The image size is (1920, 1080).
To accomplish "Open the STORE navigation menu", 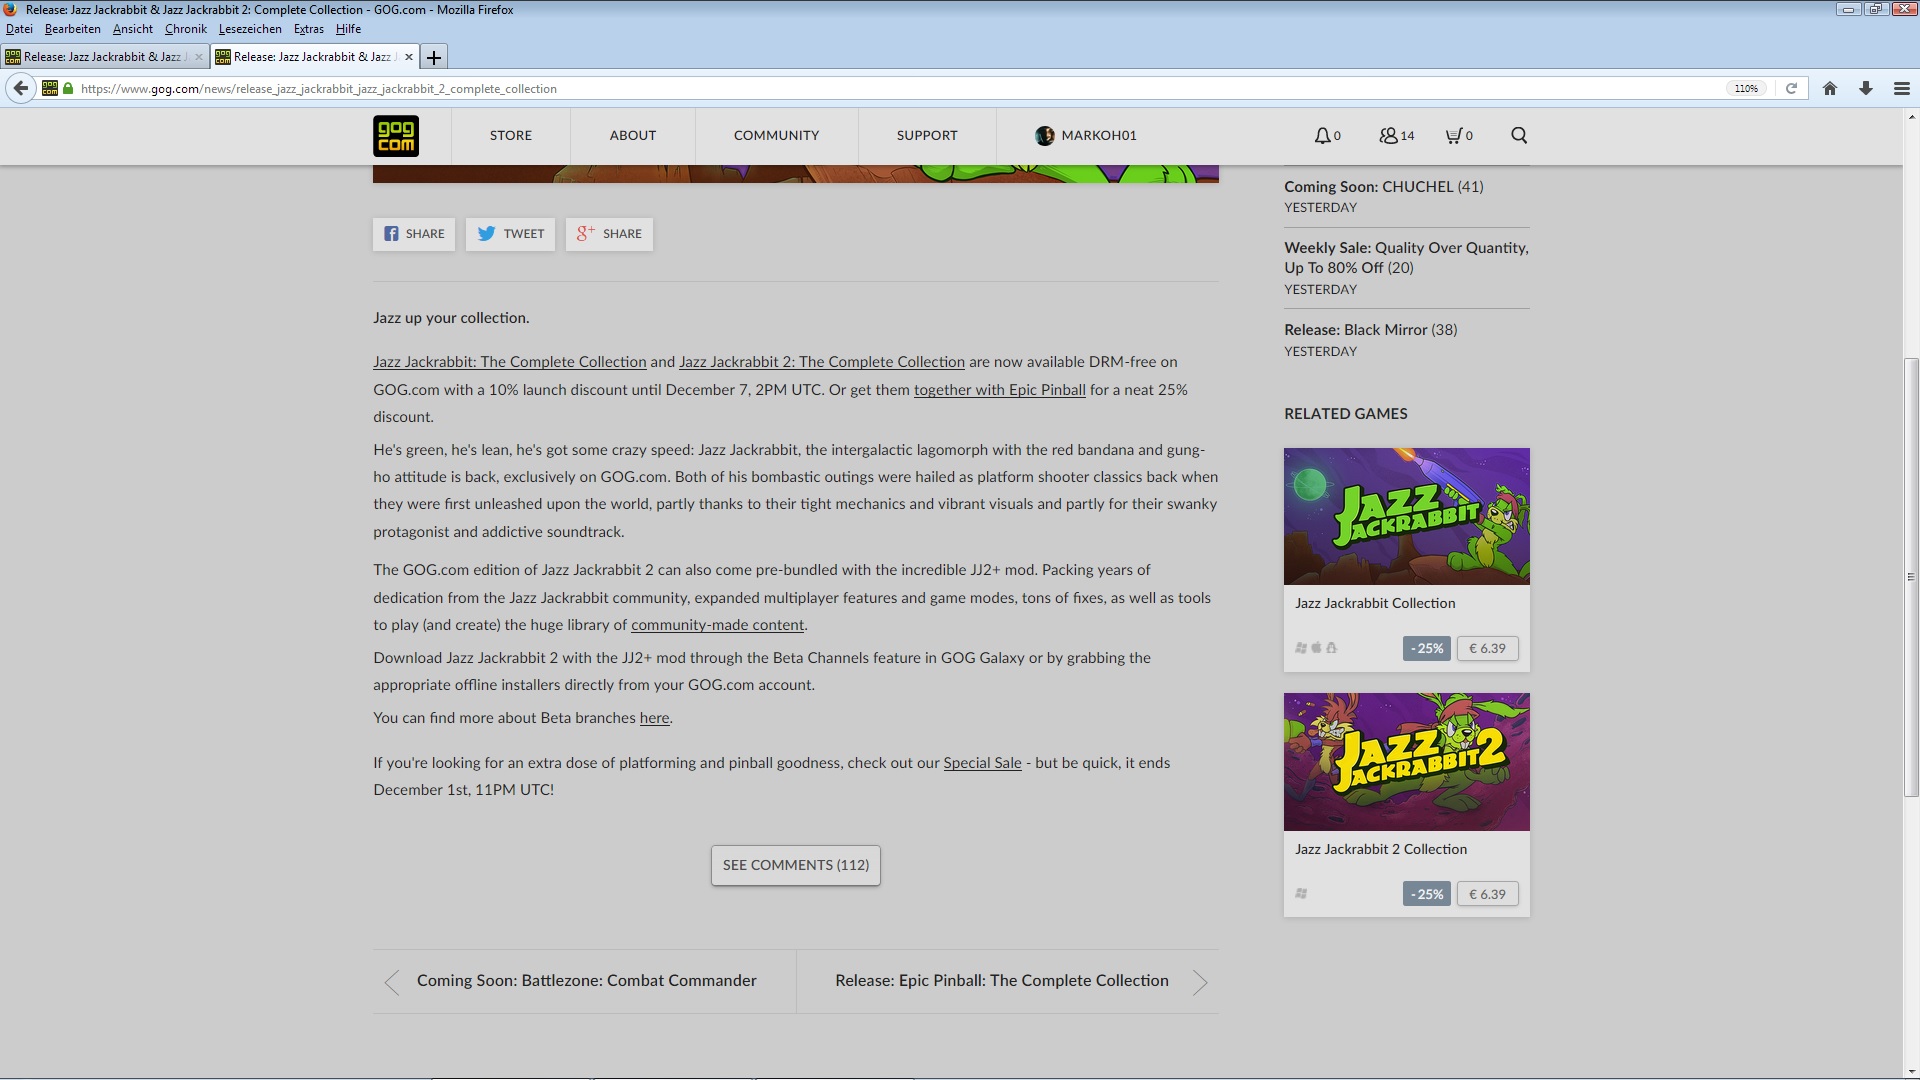I will 511,135.
